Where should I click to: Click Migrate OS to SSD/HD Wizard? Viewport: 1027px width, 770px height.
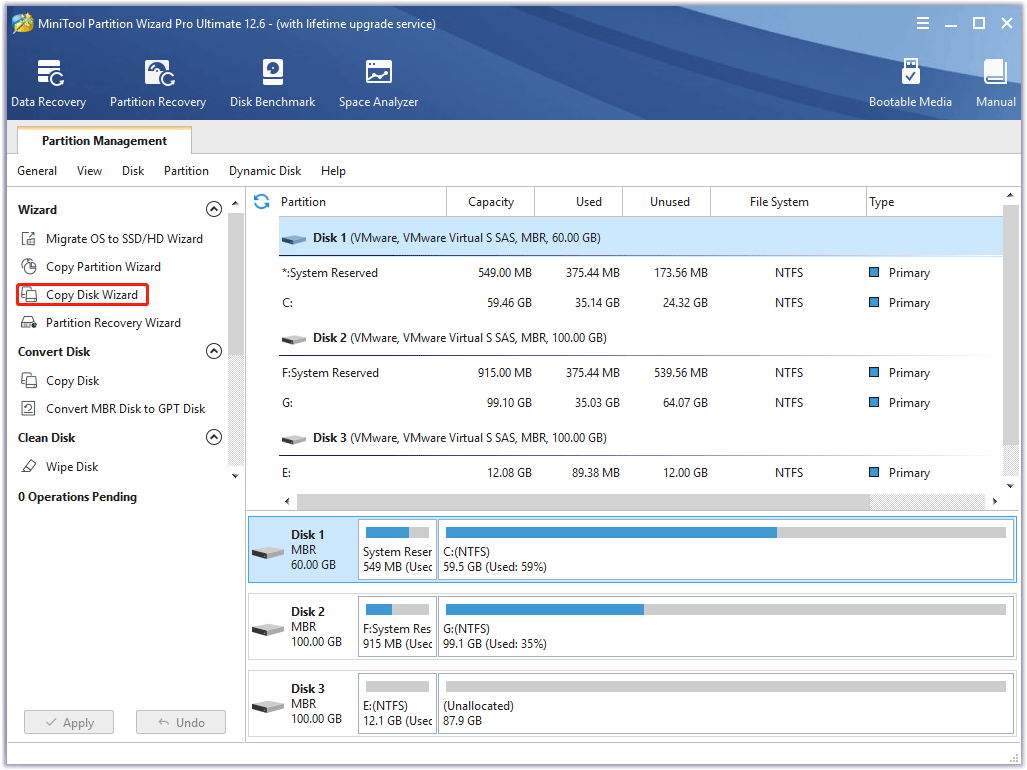(124, 239)
